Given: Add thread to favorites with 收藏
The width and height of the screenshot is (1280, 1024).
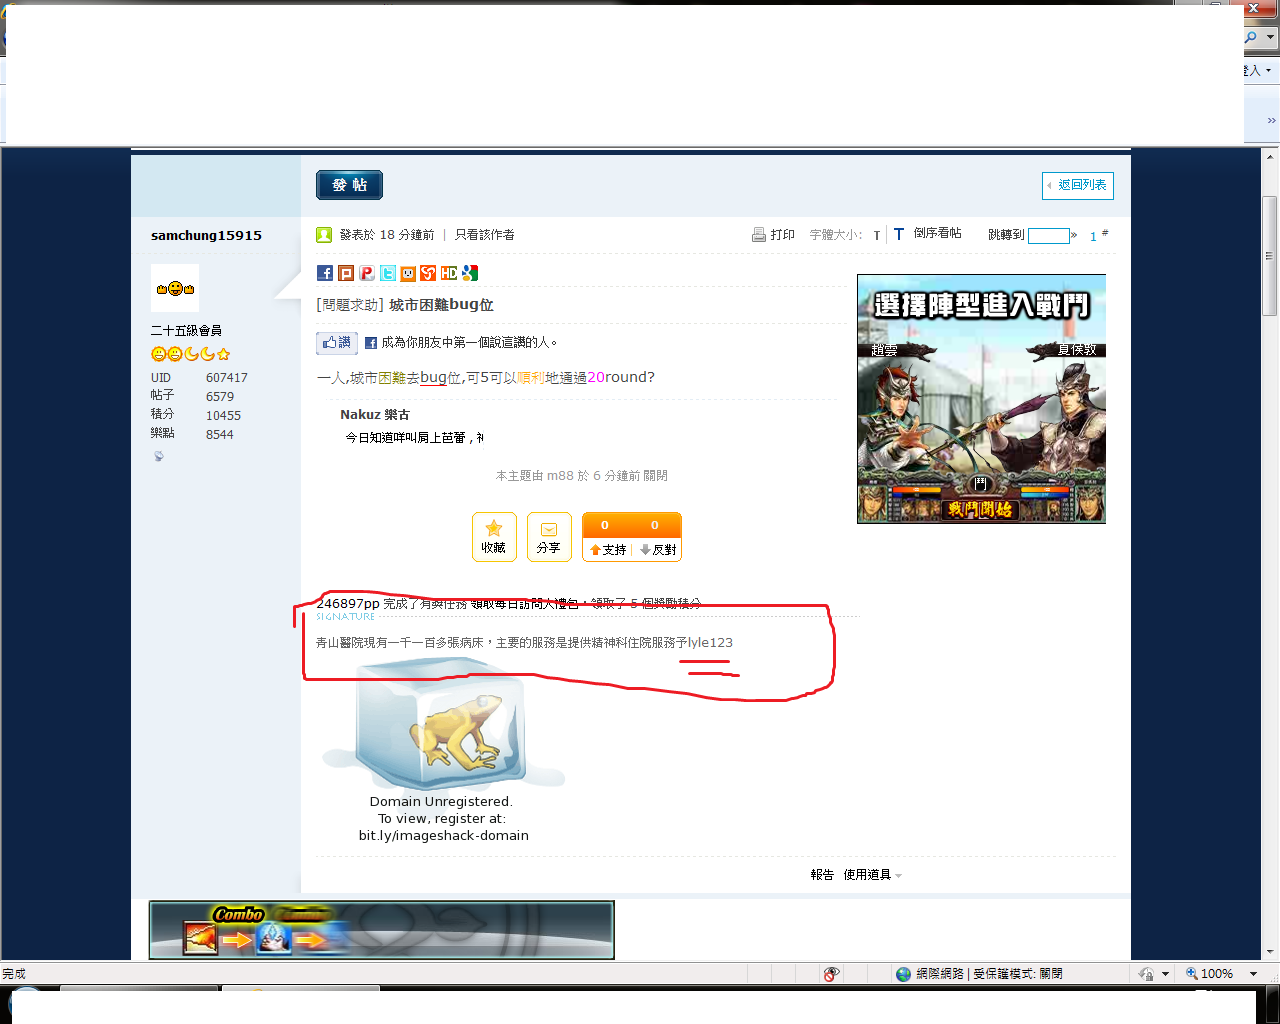Looking at the screenshot, I should [494, 537].
